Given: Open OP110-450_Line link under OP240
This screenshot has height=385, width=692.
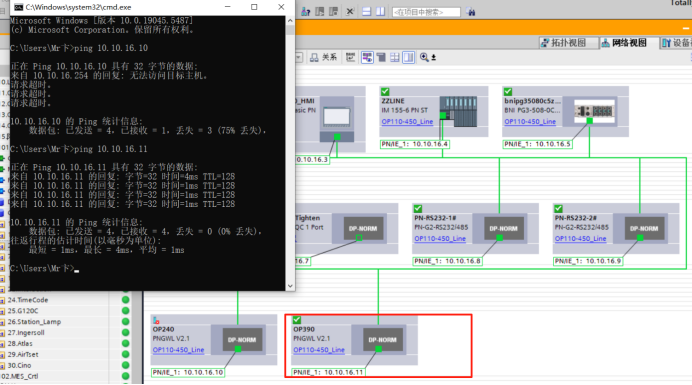Looking at the screenshot, I should (x=178, y=350).
